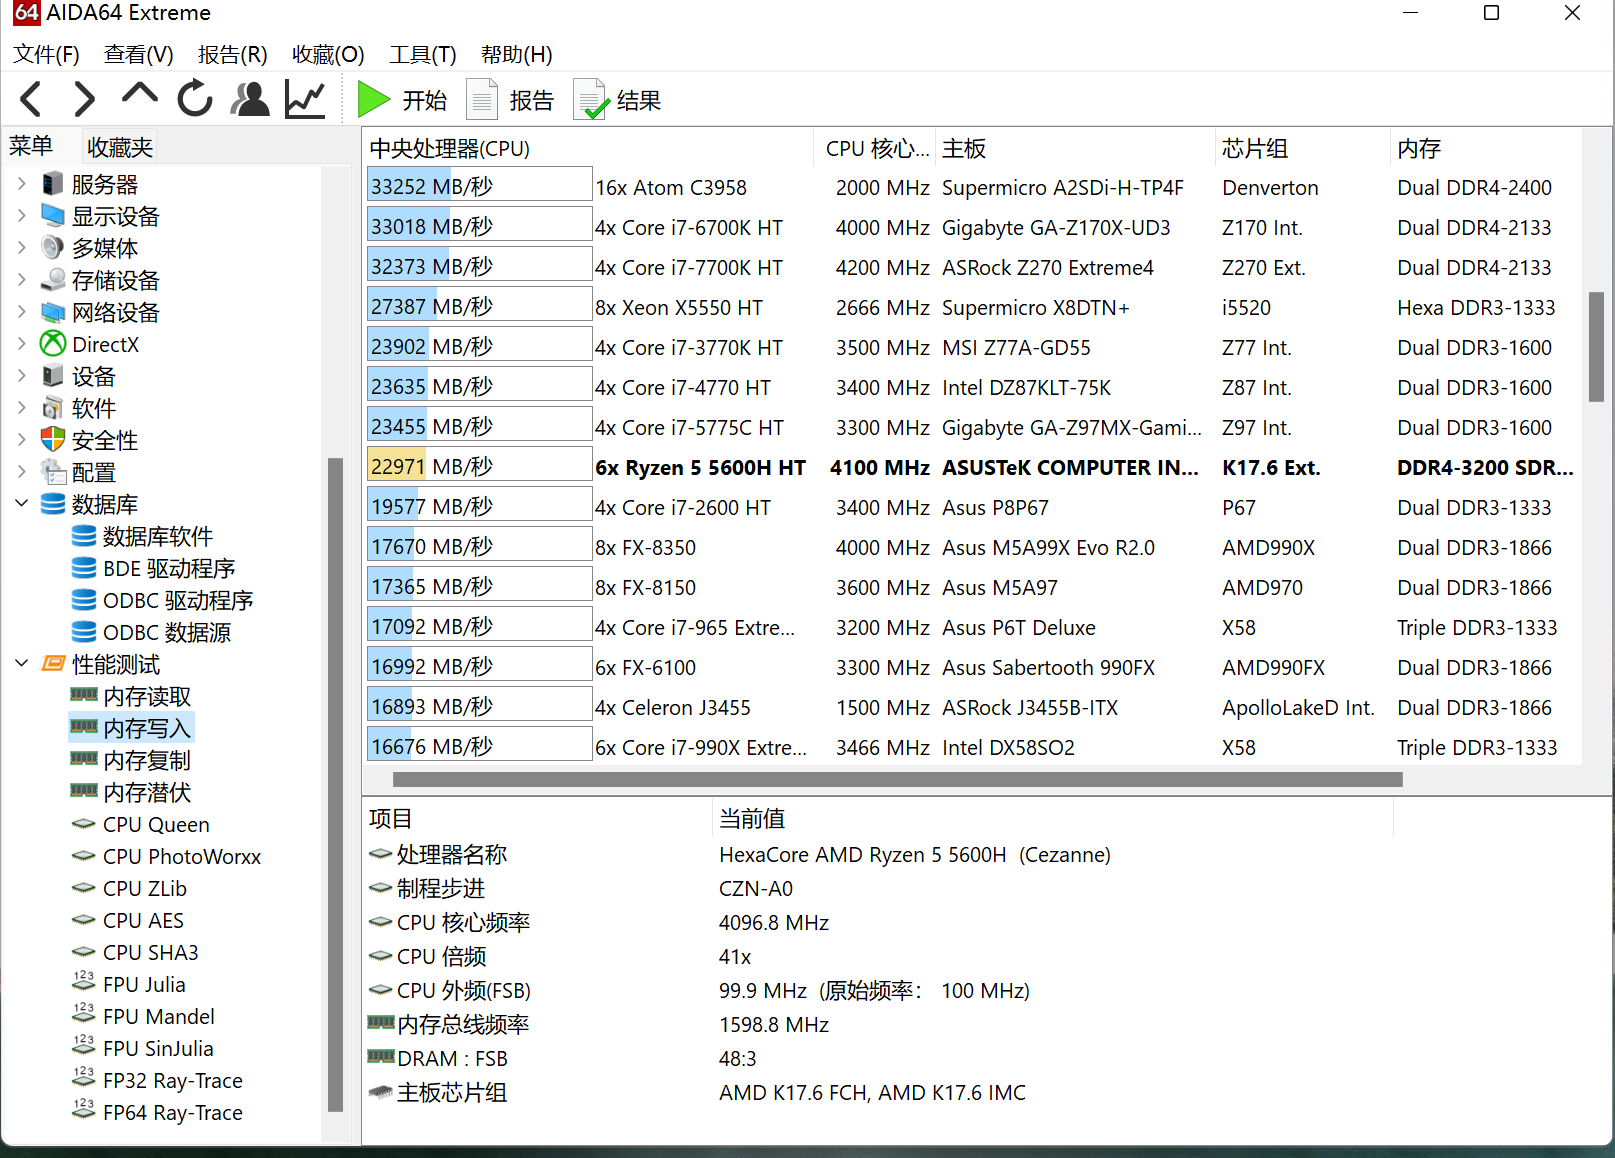The height and width of the screenshot is (1158, 1615).
Task: Select the FPU Julia benchmark
Action: tap(144, 984)
